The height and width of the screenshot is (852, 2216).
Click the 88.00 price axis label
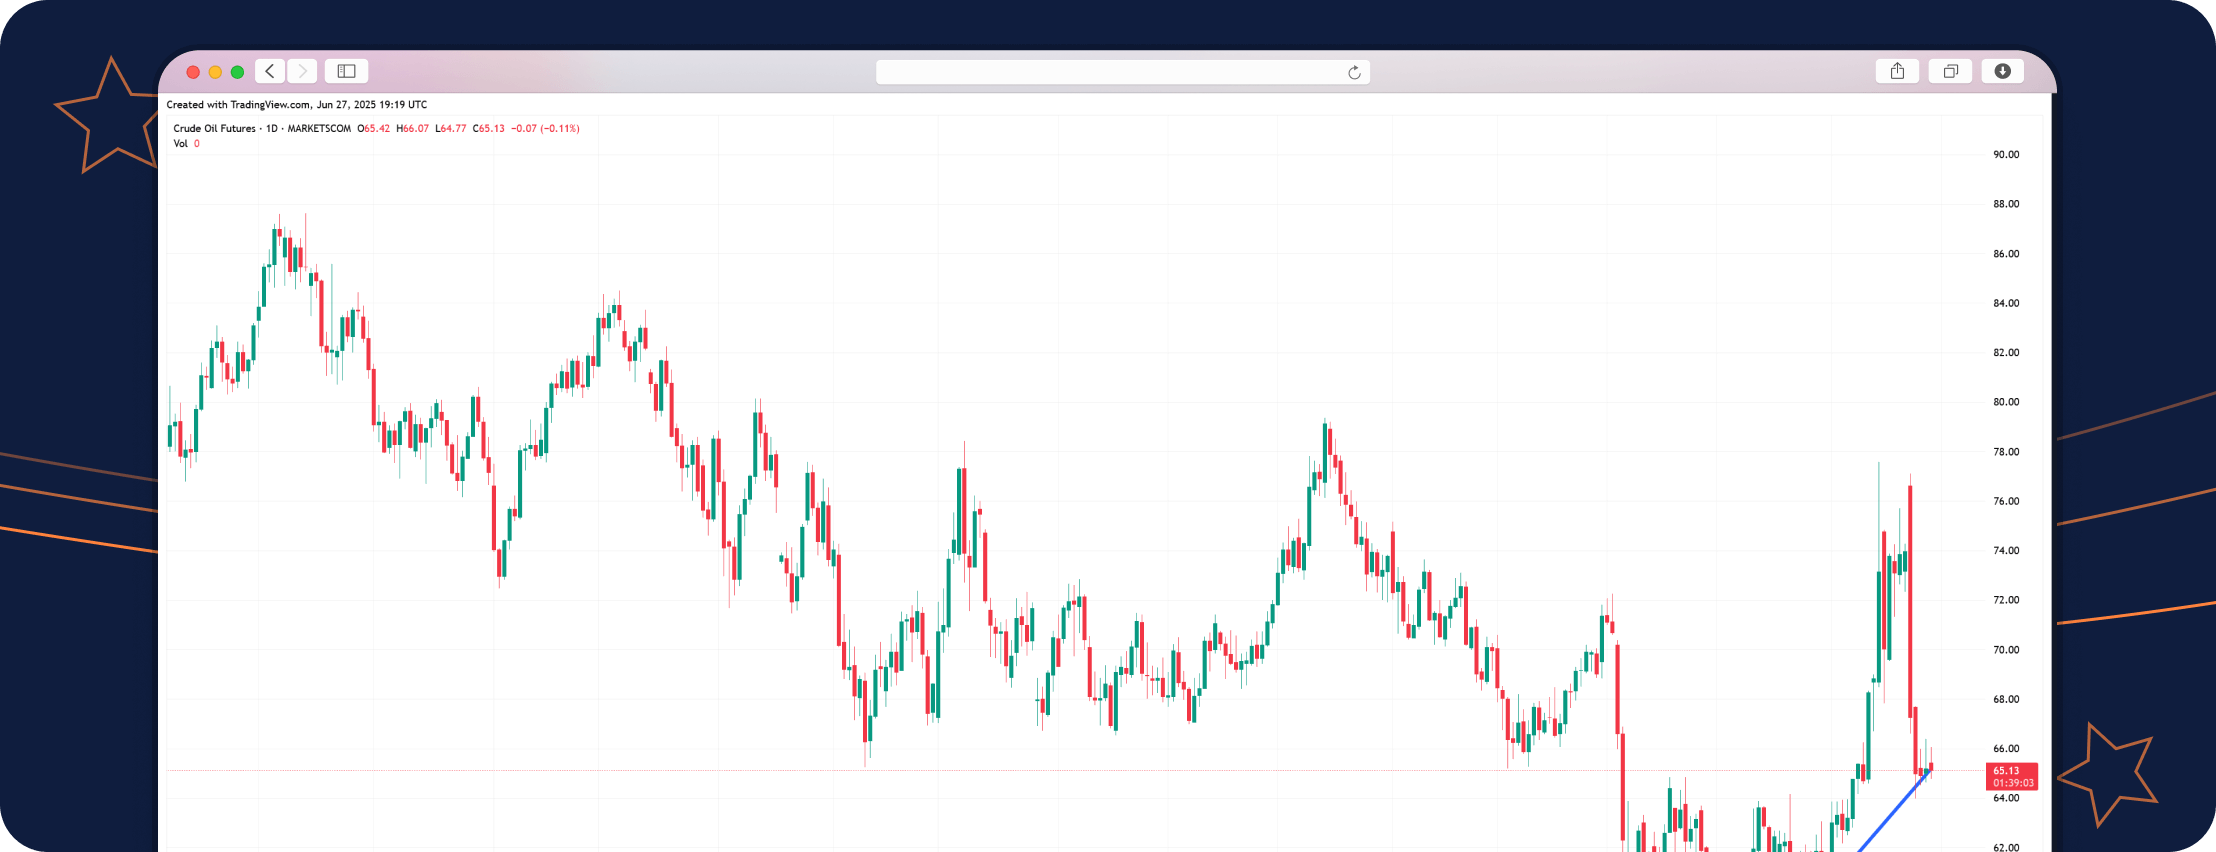coord(2006,204)
